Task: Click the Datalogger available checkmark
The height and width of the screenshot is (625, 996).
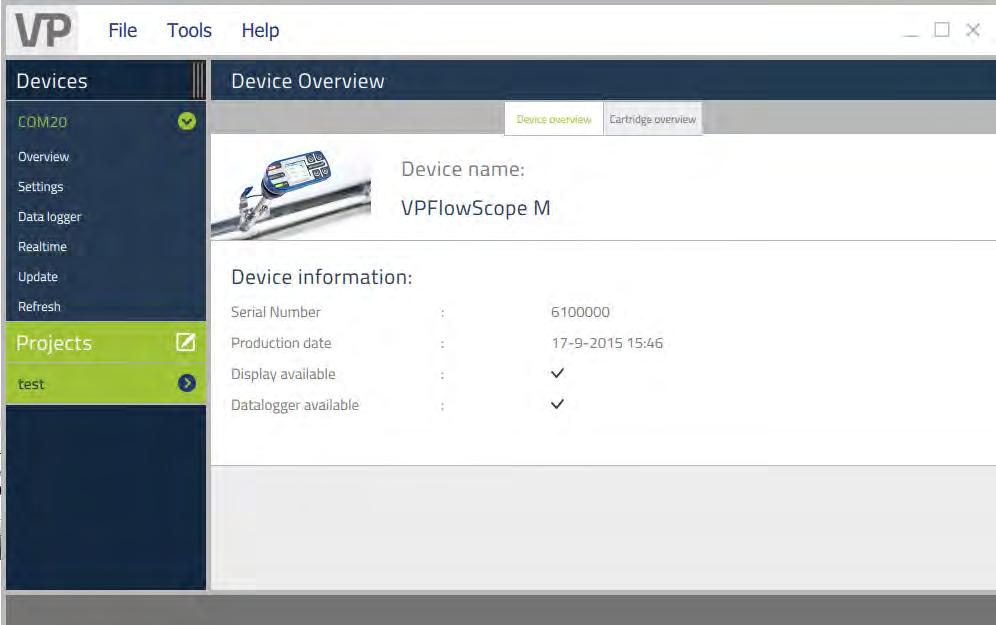Action: pyautogui.click(x=557, y=404)
